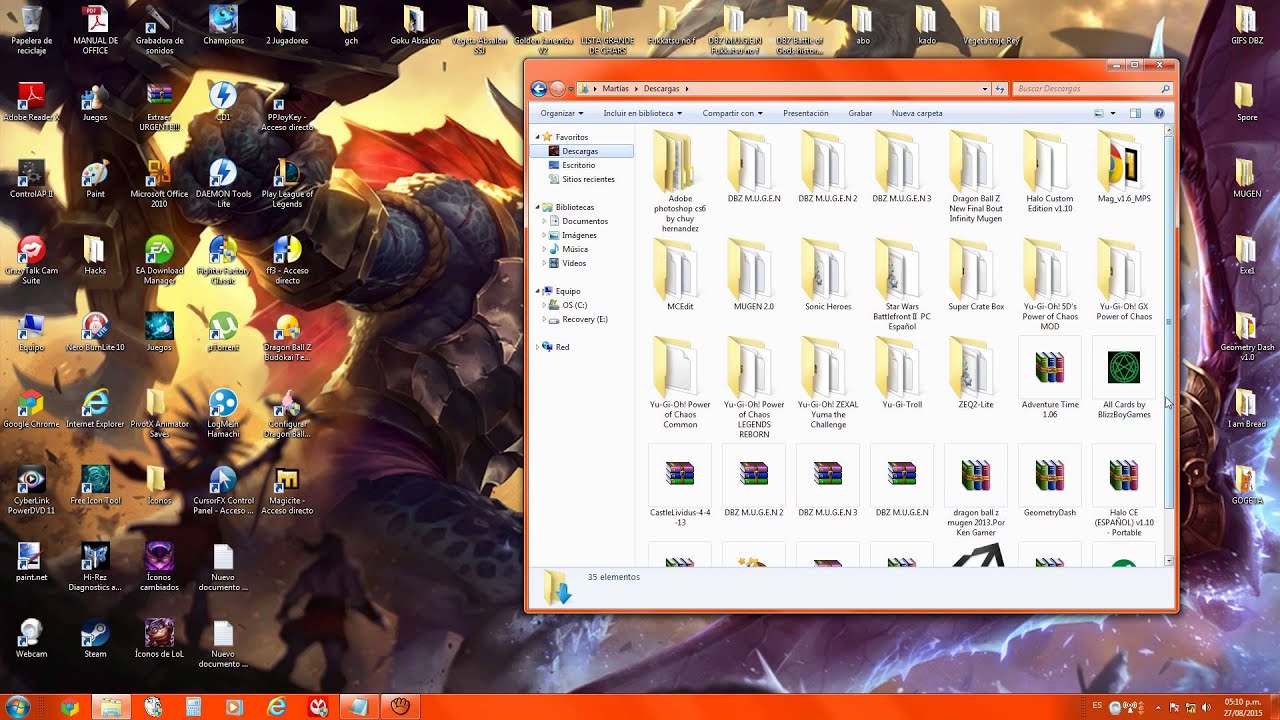Click the EA Download Manager desktop icon
The width and height of the screenshot is (1280, 720).
pyautogui.click(x=159, y=260)
